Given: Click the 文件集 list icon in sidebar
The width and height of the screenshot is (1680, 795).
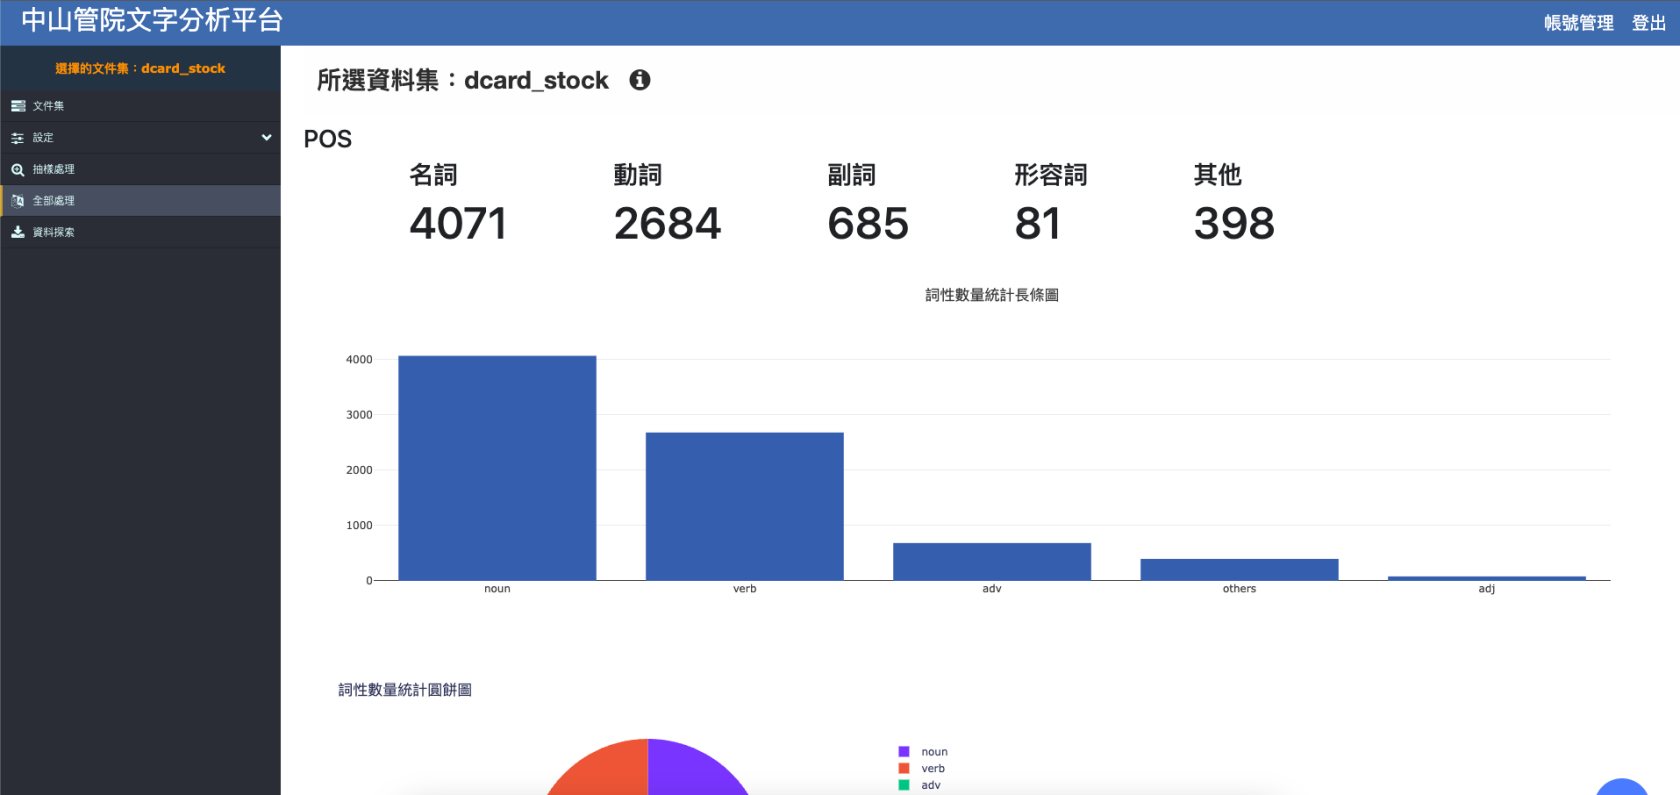Looking at the screenshot, I should [18, 106].
